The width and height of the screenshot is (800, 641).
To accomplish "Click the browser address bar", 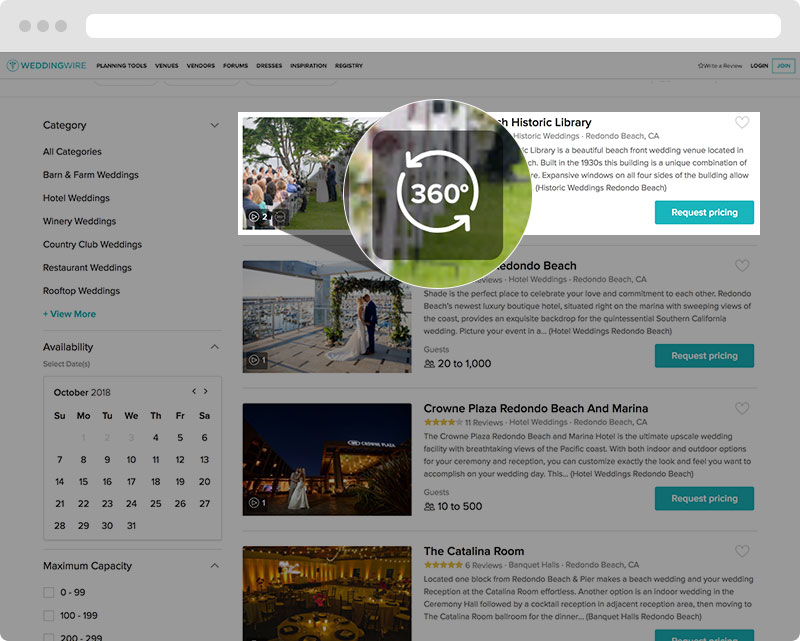I will [x=433, y=26].
